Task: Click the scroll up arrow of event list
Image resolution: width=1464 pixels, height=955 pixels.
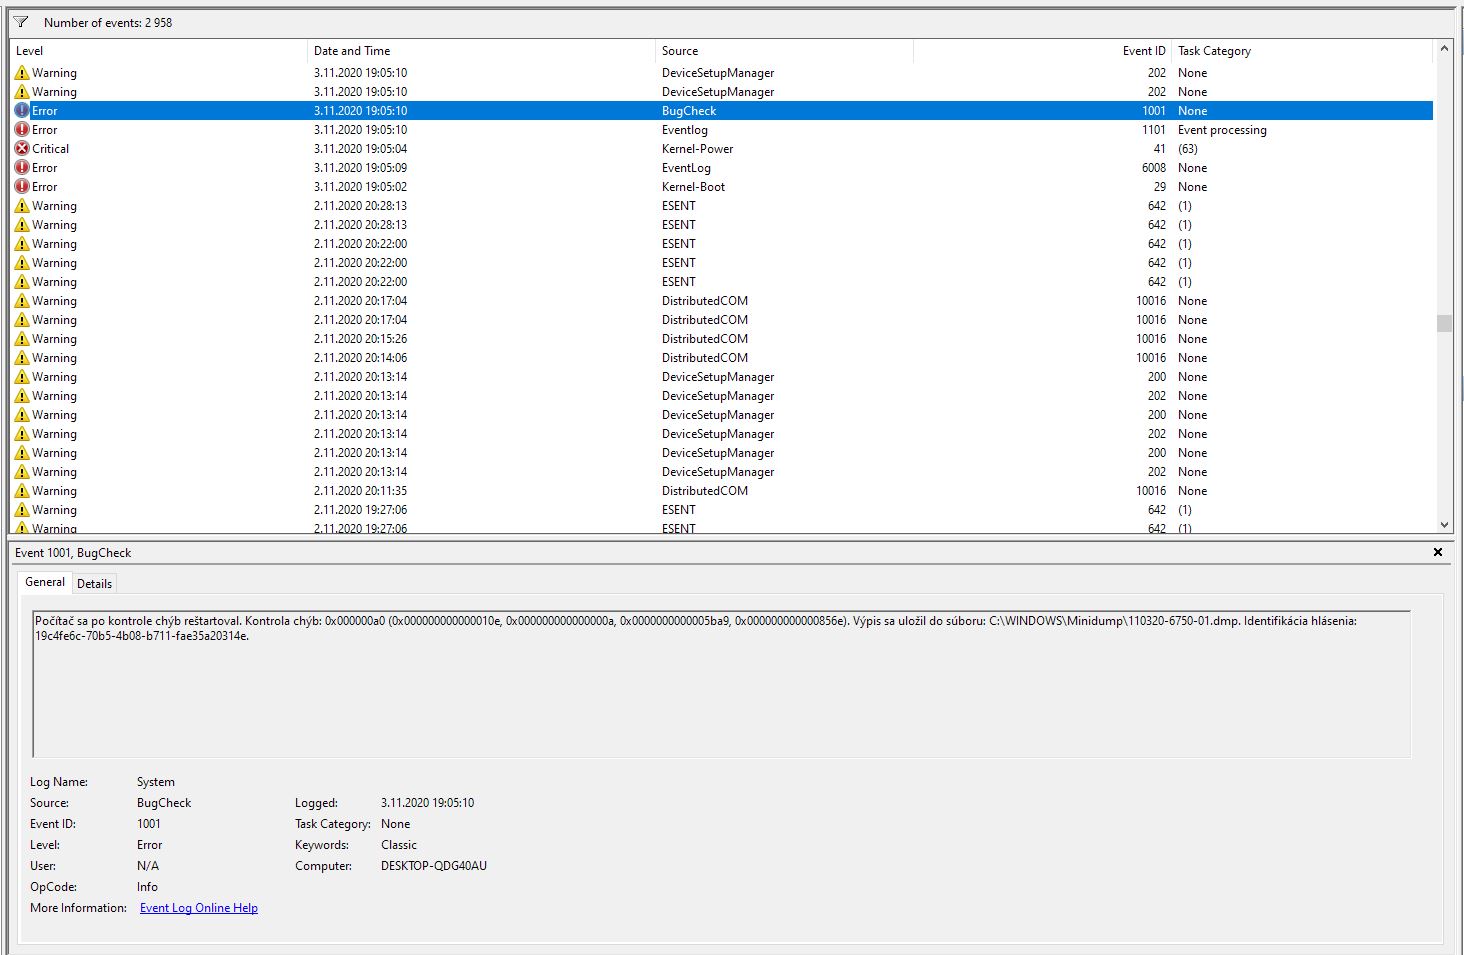Action: pyautogui.click(x=1444, y=49)
